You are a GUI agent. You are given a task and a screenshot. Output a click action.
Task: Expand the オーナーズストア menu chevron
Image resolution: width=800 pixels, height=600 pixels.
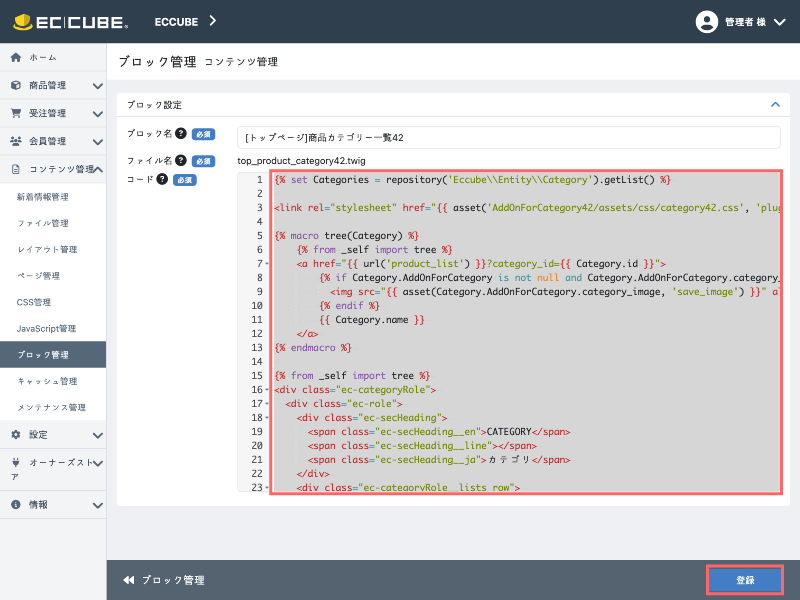click(x=97, y=463)
